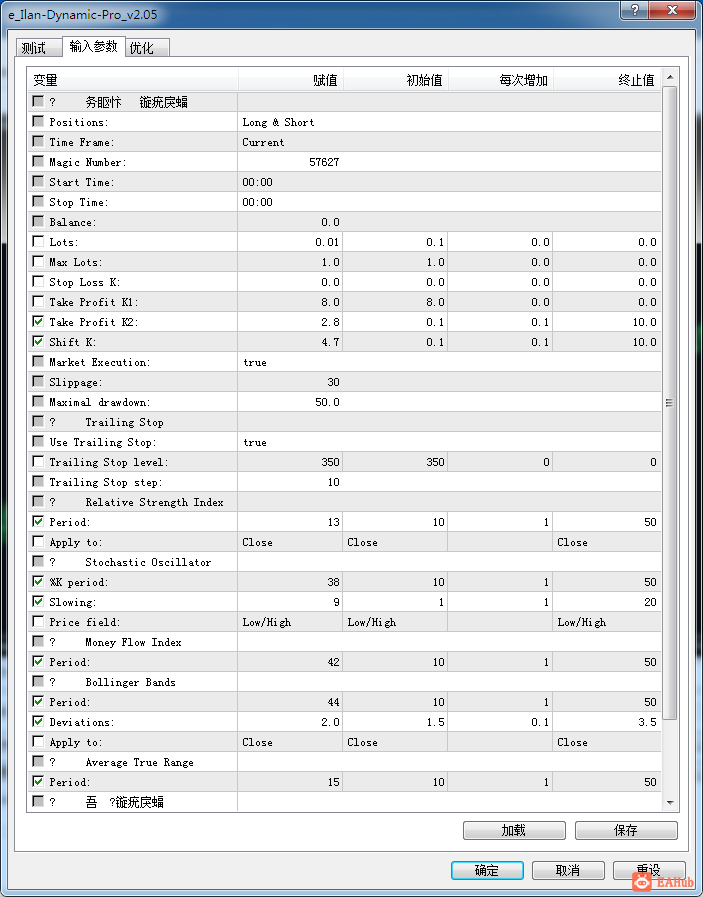Viewport: 703px width, 897px height.
Task: Click the scrollbar down arrow
Action: (670, 803)
